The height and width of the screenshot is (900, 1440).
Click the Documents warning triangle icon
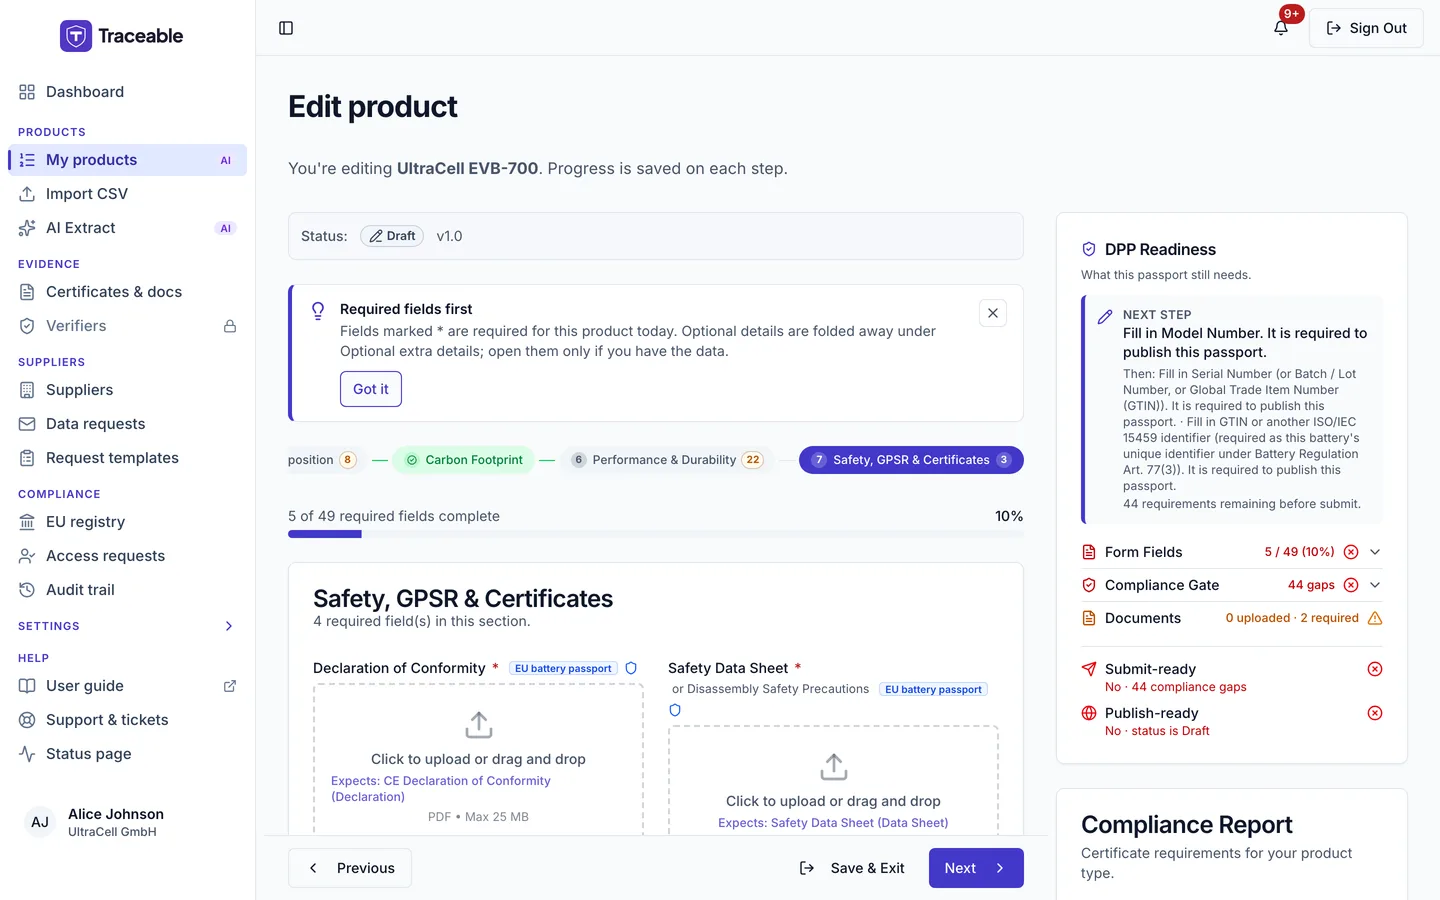1375,618
